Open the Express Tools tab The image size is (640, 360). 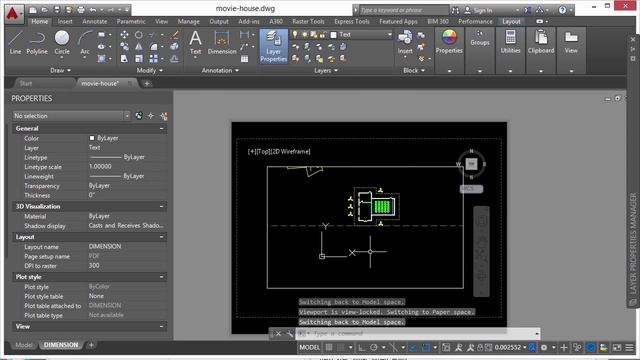click(351, 21)
